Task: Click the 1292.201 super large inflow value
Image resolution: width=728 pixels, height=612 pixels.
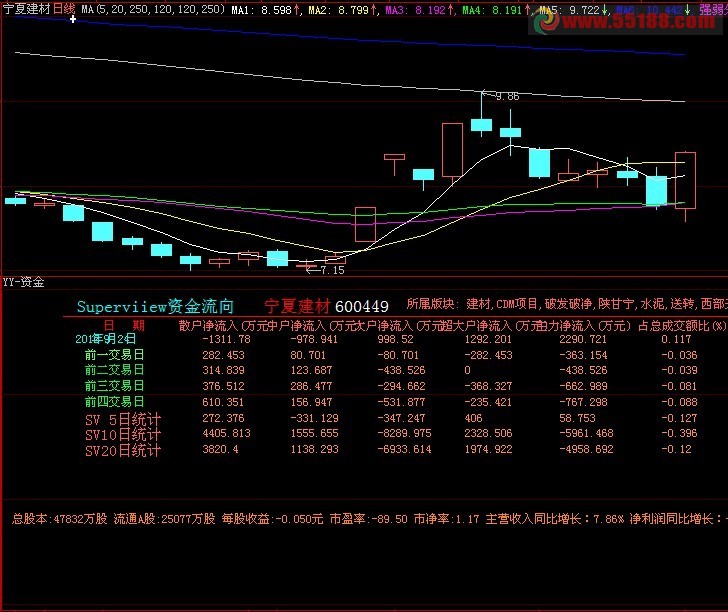Action: point(488,339)
